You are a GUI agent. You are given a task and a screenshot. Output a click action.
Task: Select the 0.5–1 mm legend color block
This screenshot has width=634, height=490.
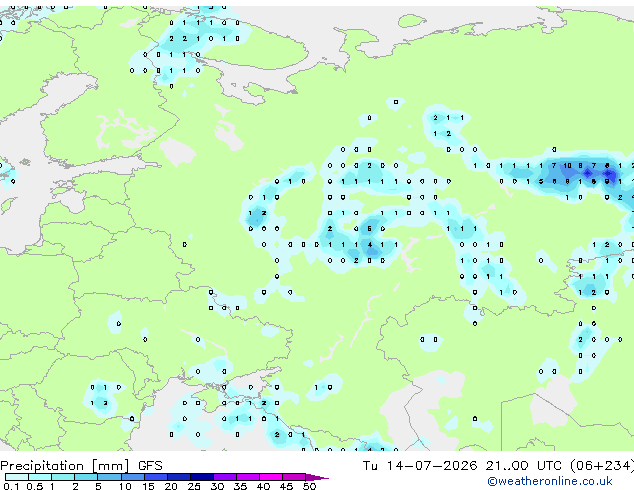coord(40,477)
